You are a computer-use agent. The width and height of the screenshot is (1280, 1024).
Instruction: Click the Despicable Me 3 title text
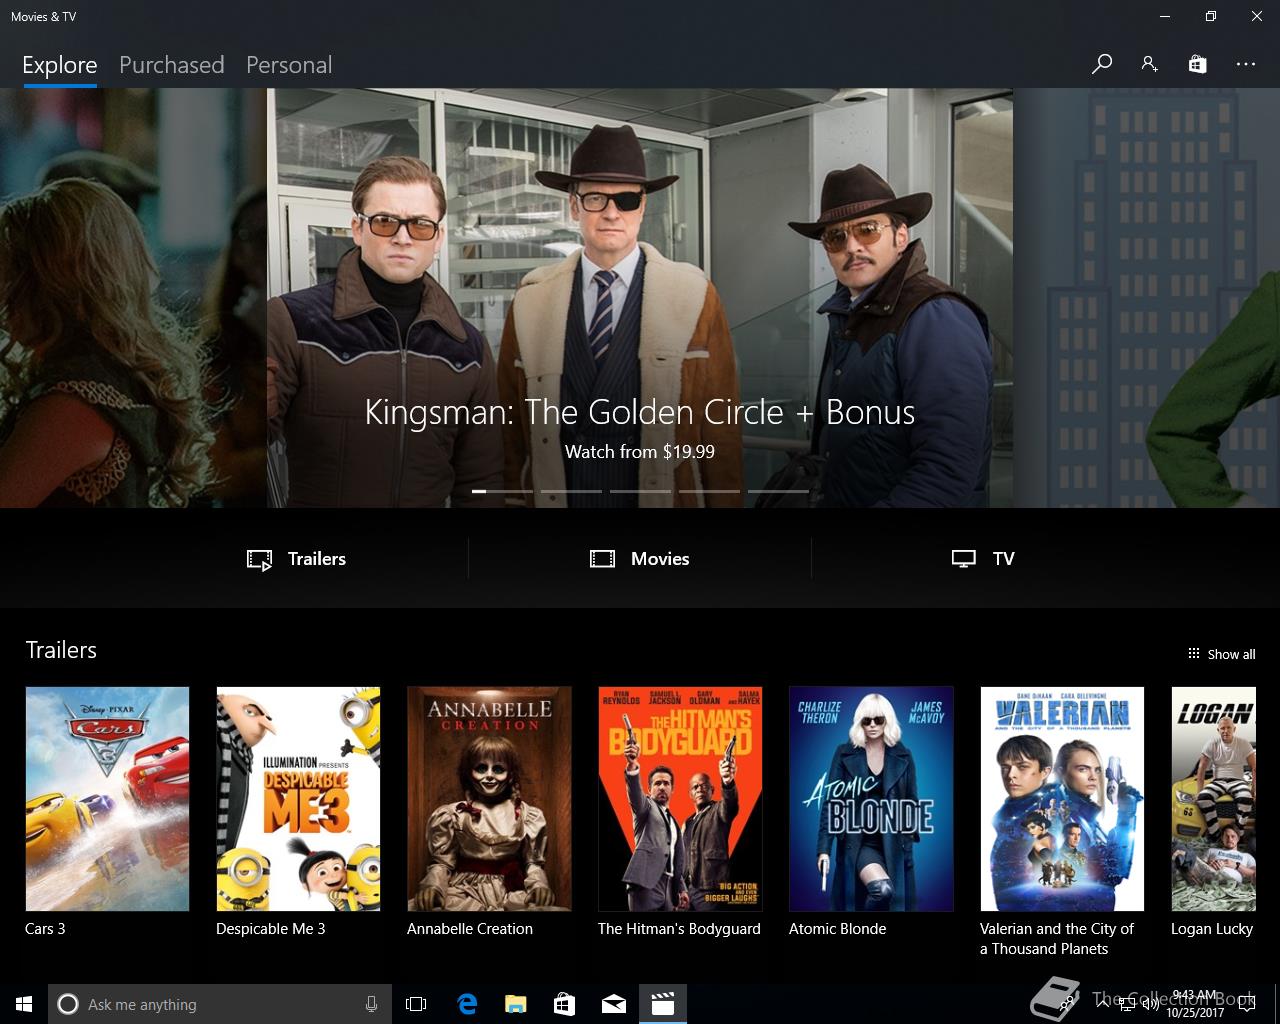[x=271, y=929]
